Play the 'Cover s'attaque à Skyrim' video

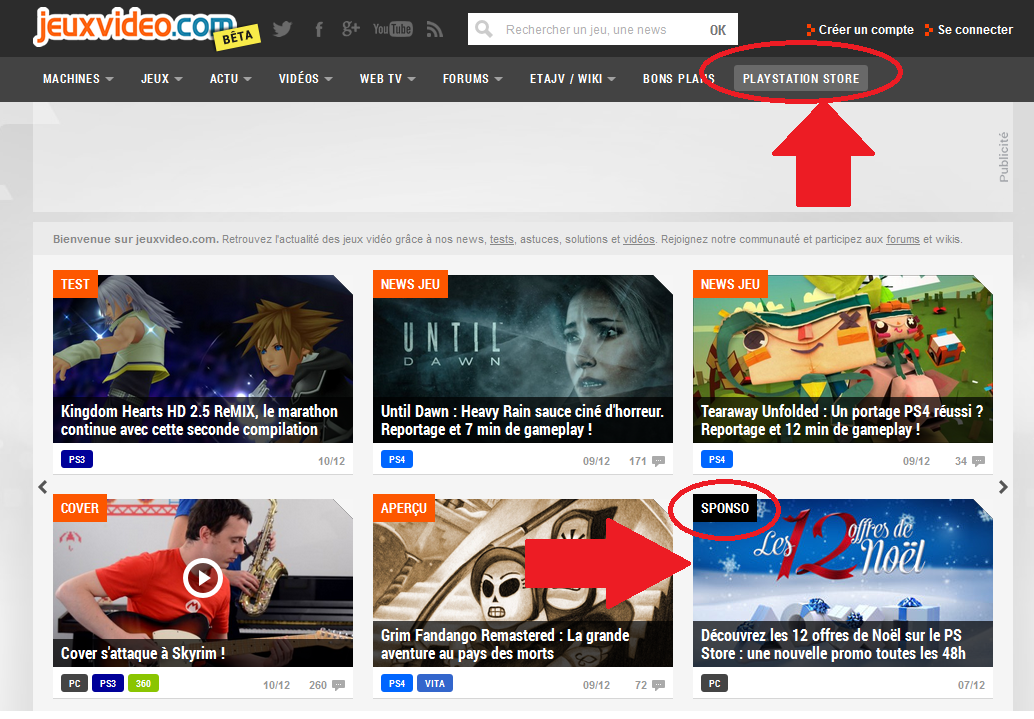click(202, 577)
